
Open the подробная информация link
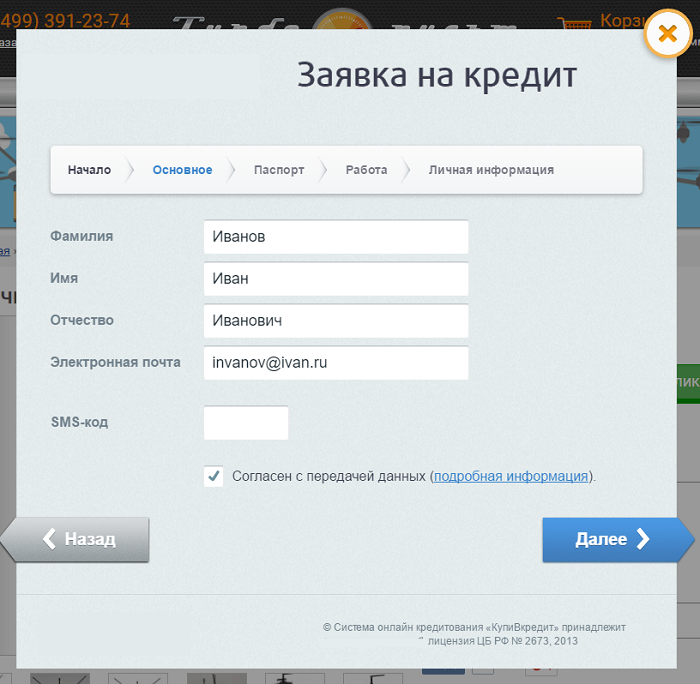coord(511,476)
